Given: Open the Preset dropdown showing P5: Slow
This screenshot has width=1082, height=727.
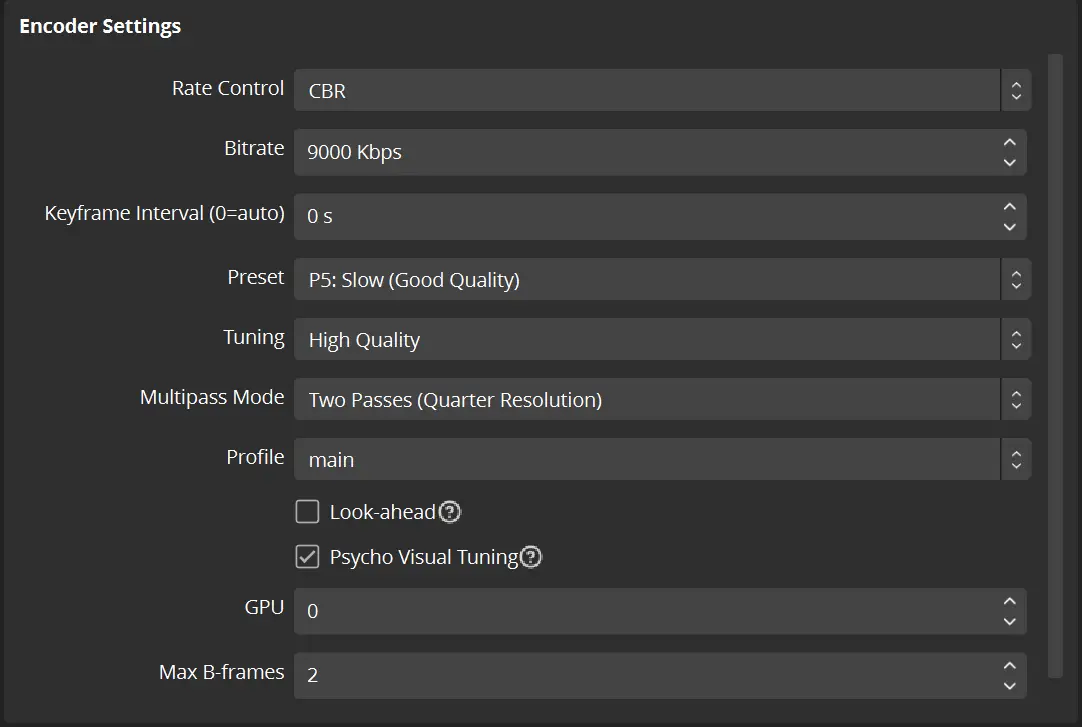Looking at the screenshot, I should (661, 280).
